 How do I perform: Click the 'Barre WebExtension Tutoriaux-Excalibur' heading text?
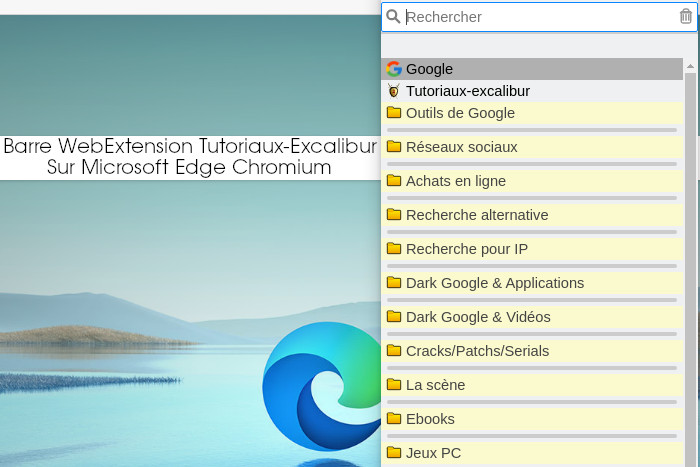(x=190, y=146)
